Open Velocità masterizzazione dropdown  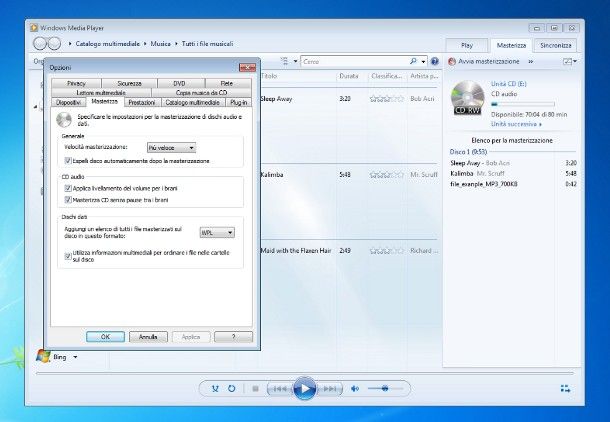(x=171, y=148)
